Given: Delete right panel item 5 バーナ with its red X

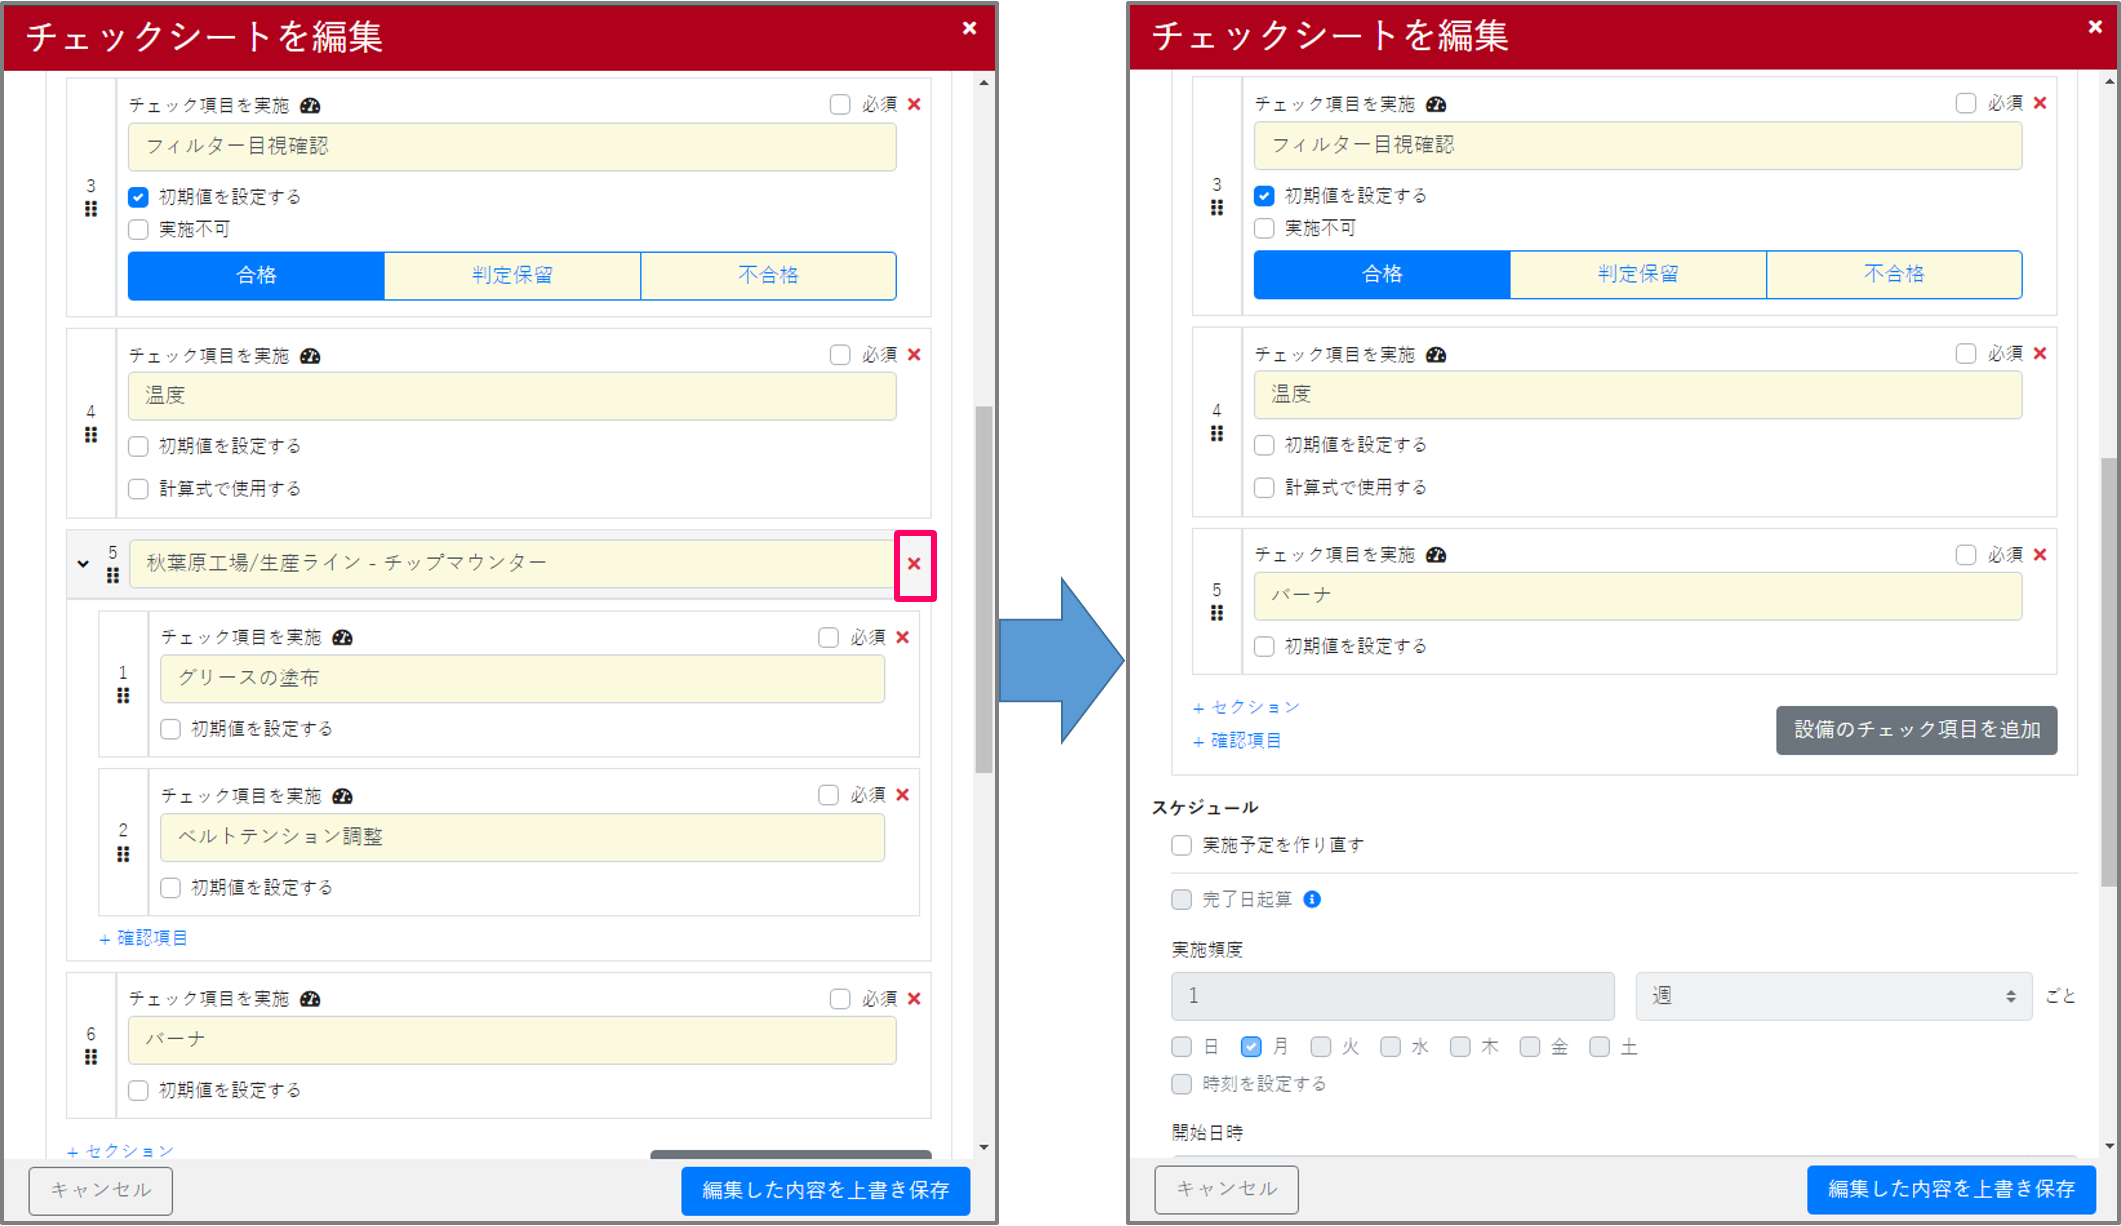Looking at the screenshot, I should click(2040, 555).
